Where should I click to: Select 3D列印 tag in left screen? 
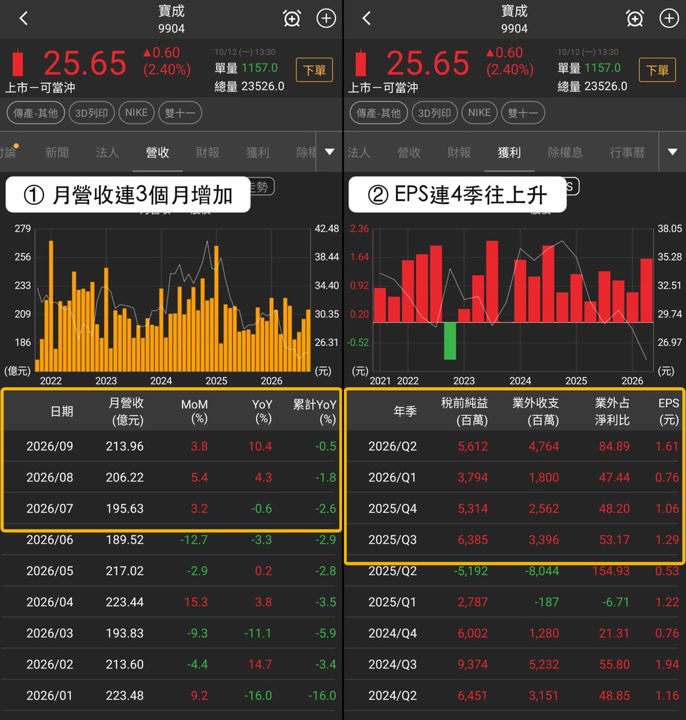pyautogui.click(x=92, y=113)
